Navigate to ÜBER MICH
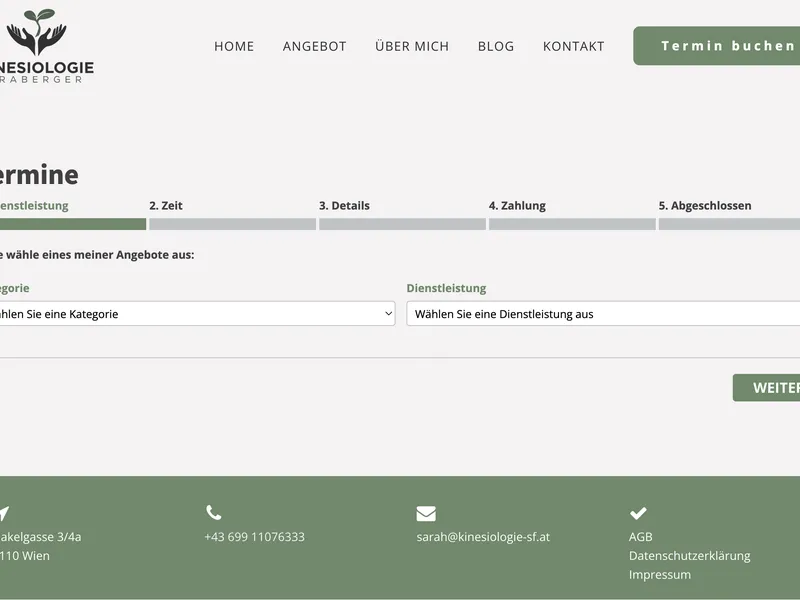This screenshot has width=800, height=600. coord(412,46)
